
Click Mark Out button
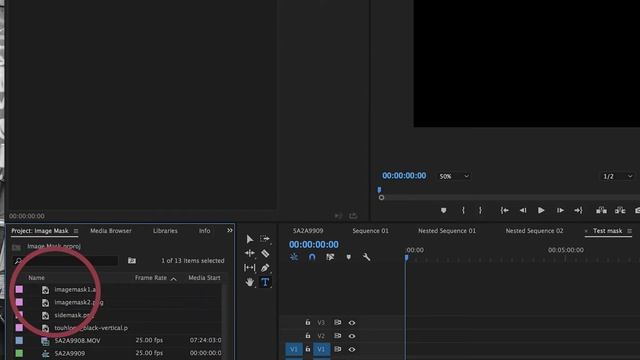point(480,210)
